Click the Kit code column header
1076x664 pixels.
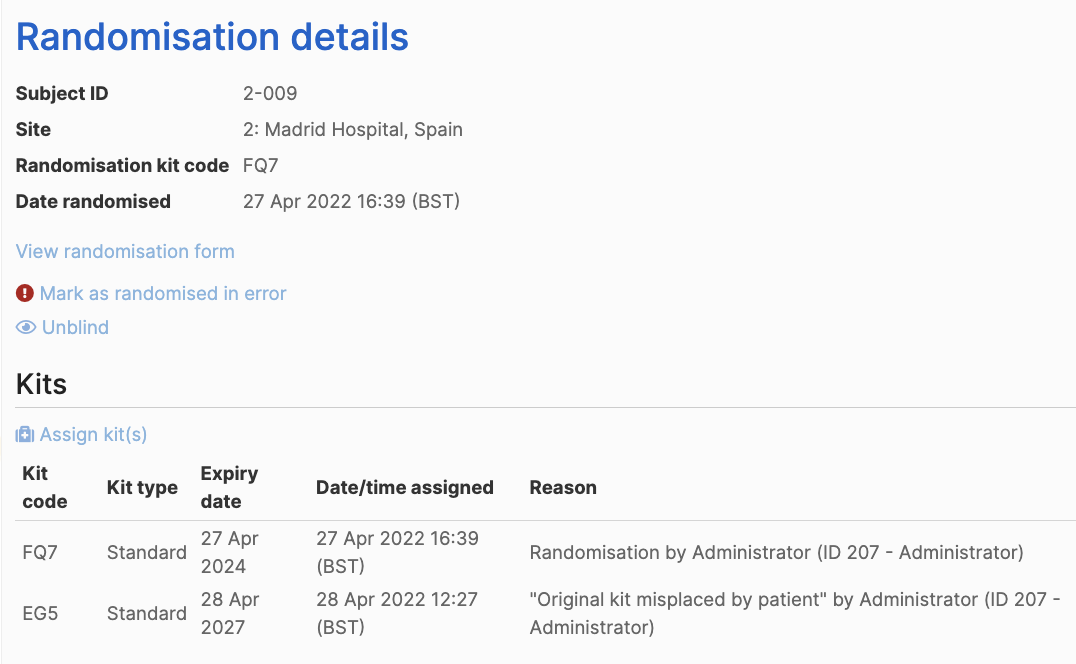click(45, 488)
